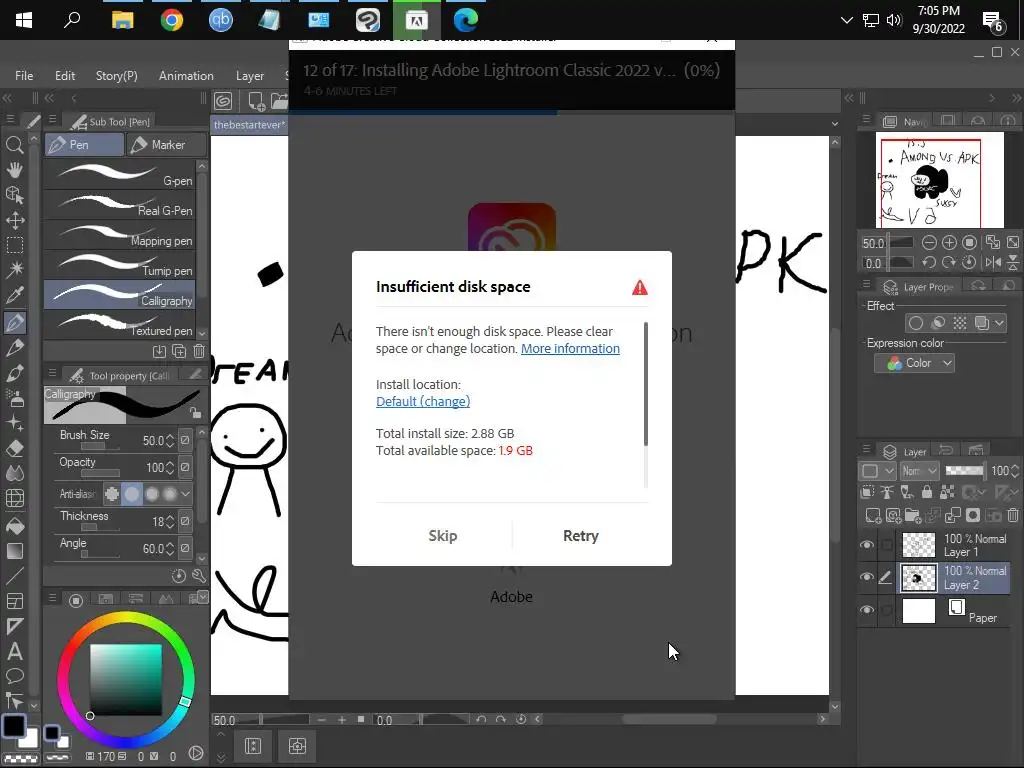Select the Auto Select magic wand tool
This screenshot has height=768, width=1024.
coord(14,270)
